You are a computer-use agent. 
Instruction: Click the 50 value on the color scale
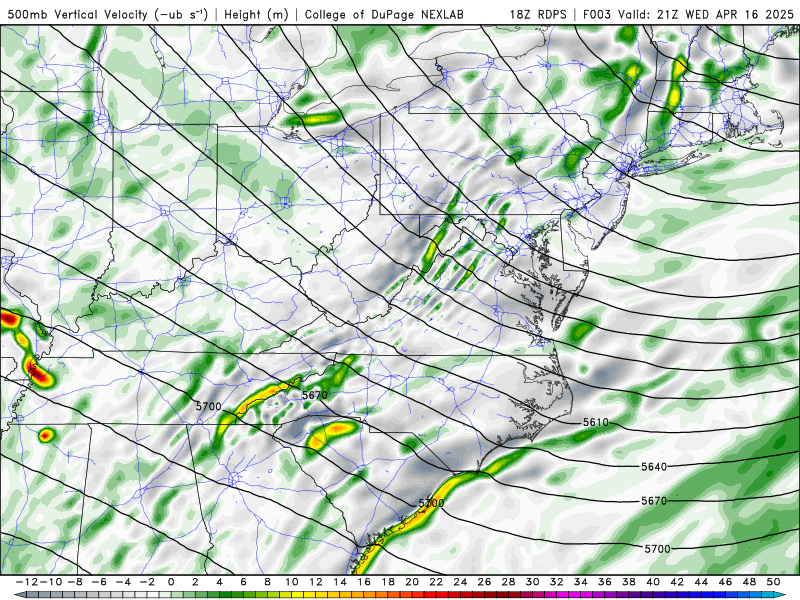(x=773, y=582)
